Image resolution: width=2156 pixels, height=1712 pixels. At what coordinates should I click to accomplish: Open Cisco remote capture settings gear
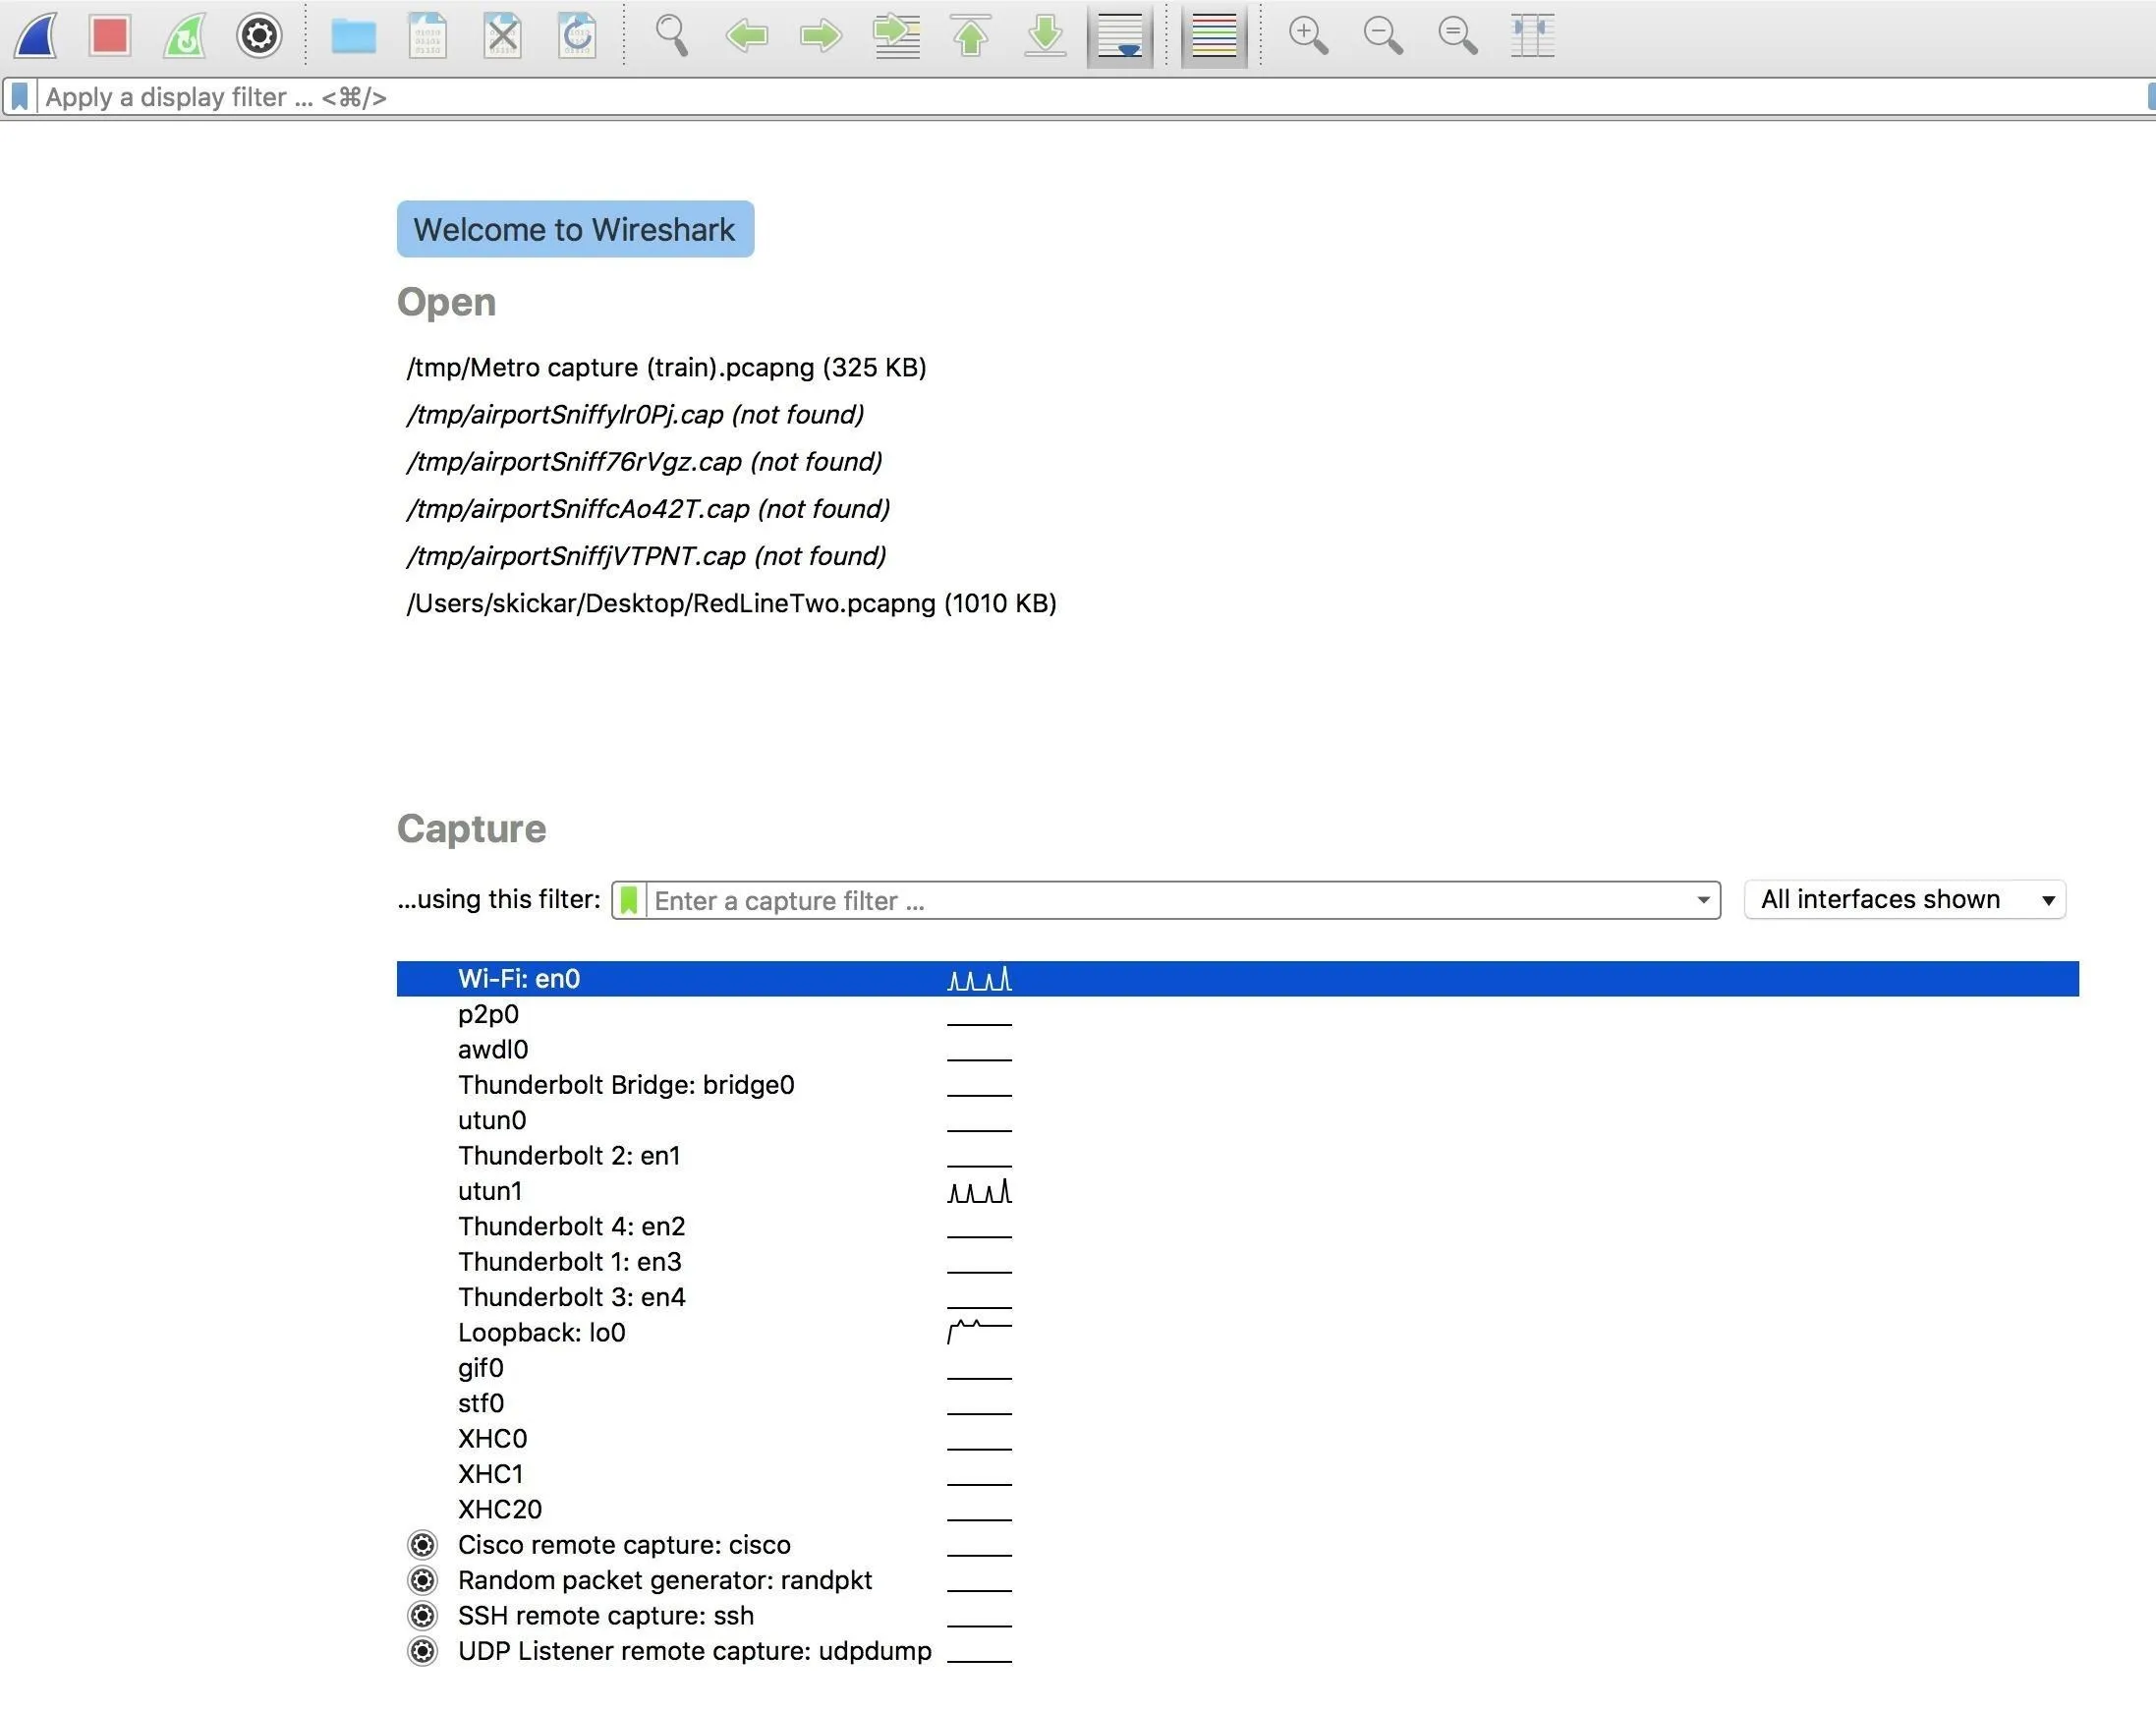(423, 1545)
